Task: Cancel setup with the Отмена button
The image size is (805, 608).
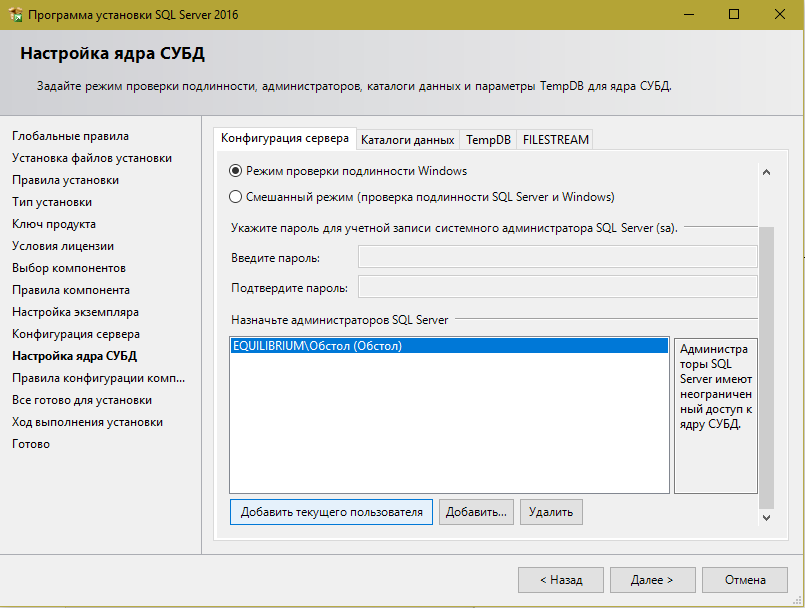Action: [745, 580]
